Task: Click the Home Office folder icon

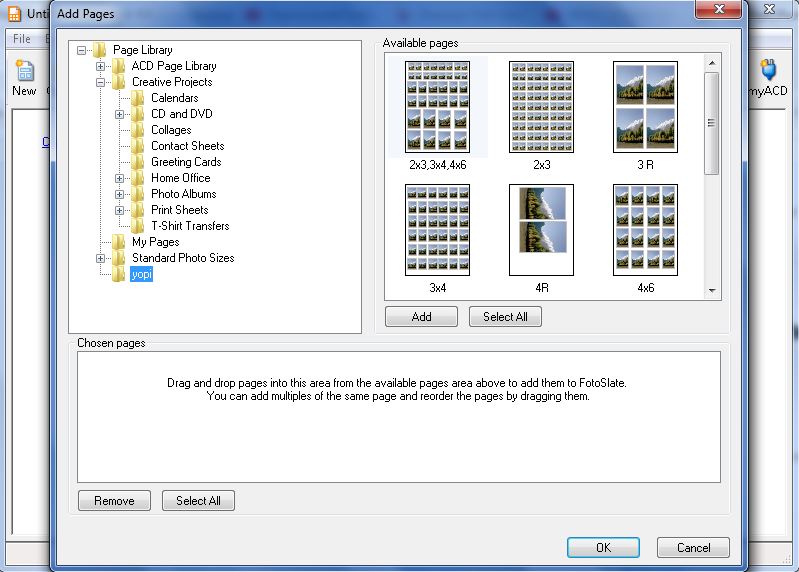Action: coord(137,178)
